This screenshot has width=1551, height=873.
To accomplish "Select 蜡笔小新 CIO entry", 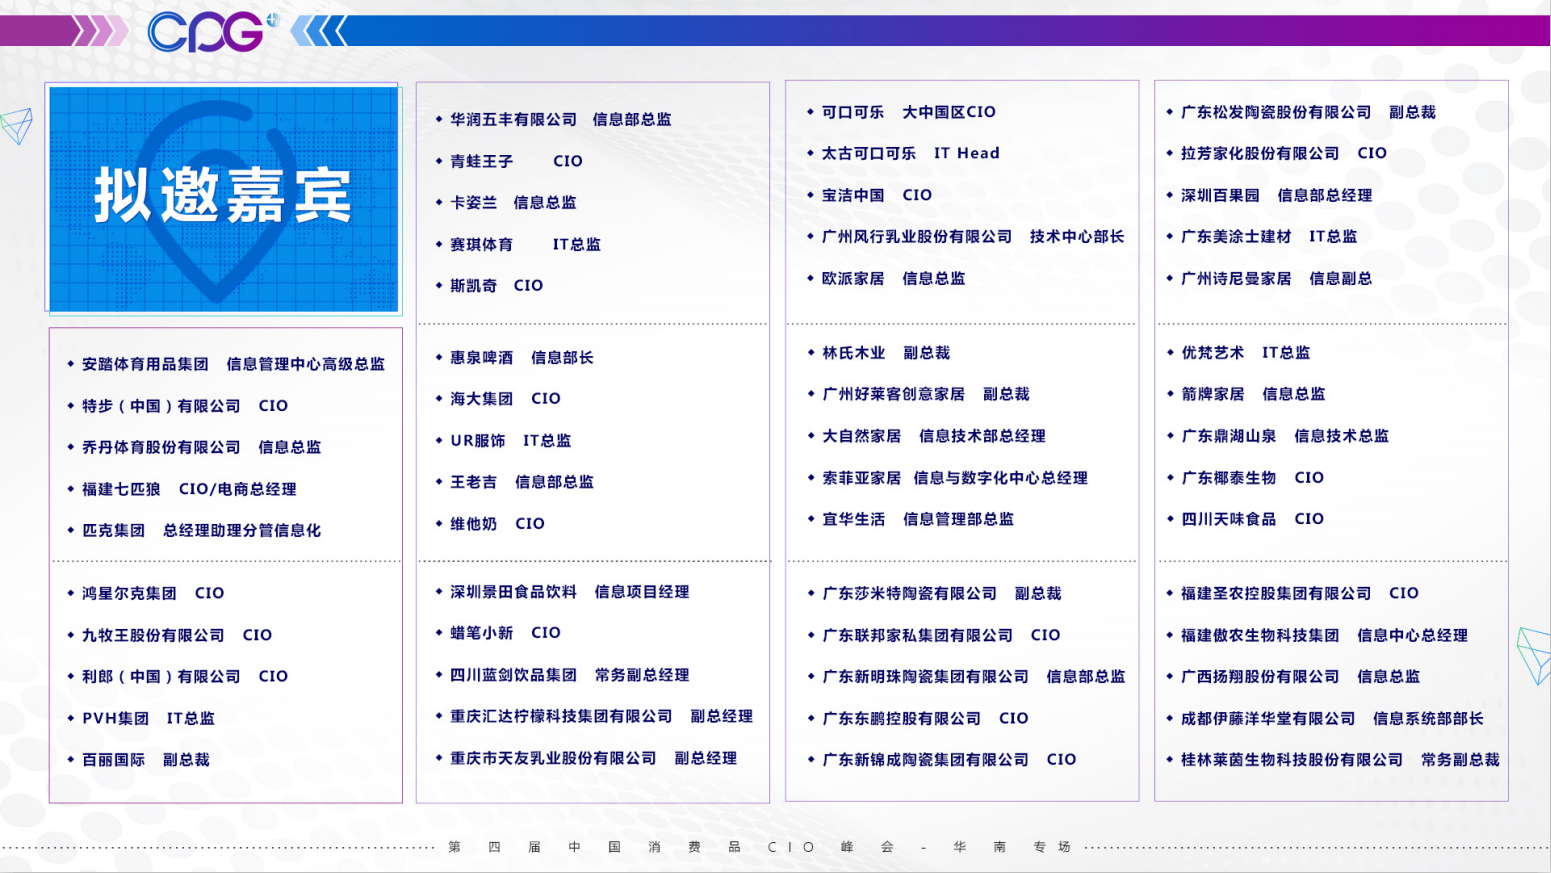I will click(505, 633).
